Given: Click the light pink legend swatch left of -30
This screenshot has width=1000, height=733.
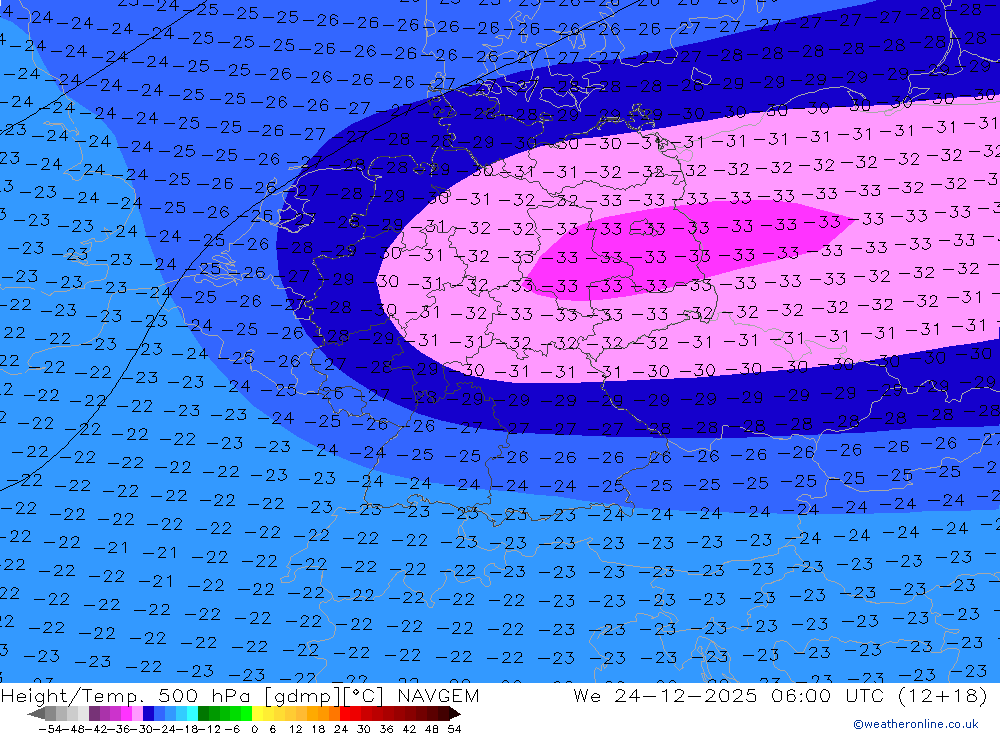Looking at the screenshot, I should point(137,713).
